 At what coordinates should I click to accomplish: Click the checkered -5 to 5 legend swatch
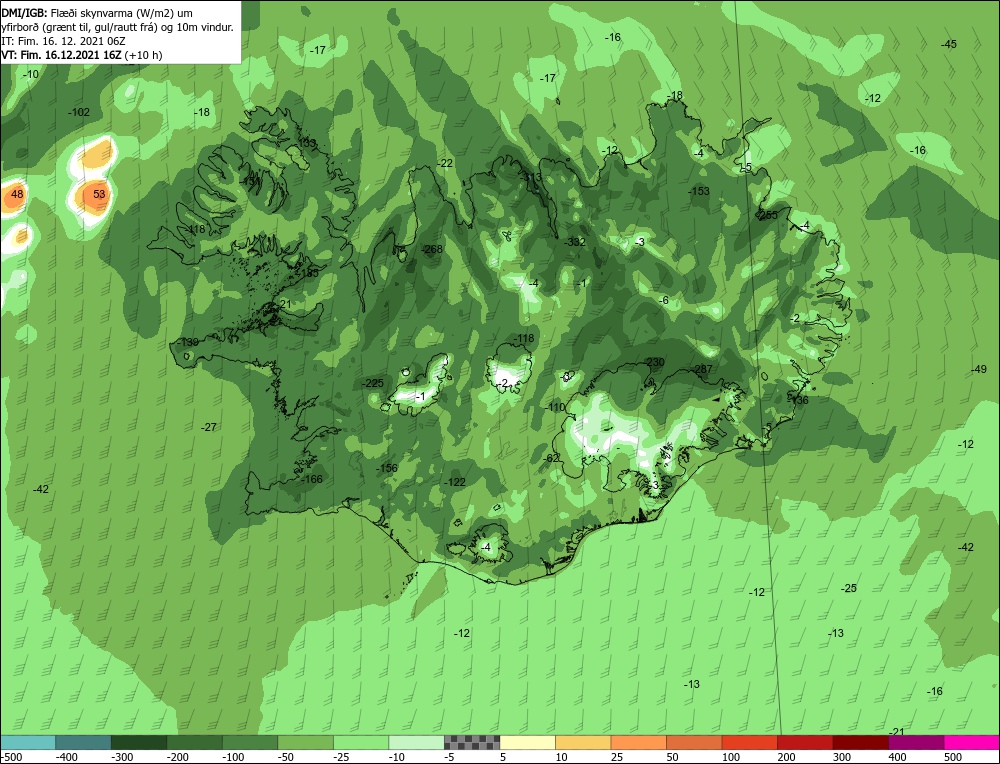click(472, 742)
